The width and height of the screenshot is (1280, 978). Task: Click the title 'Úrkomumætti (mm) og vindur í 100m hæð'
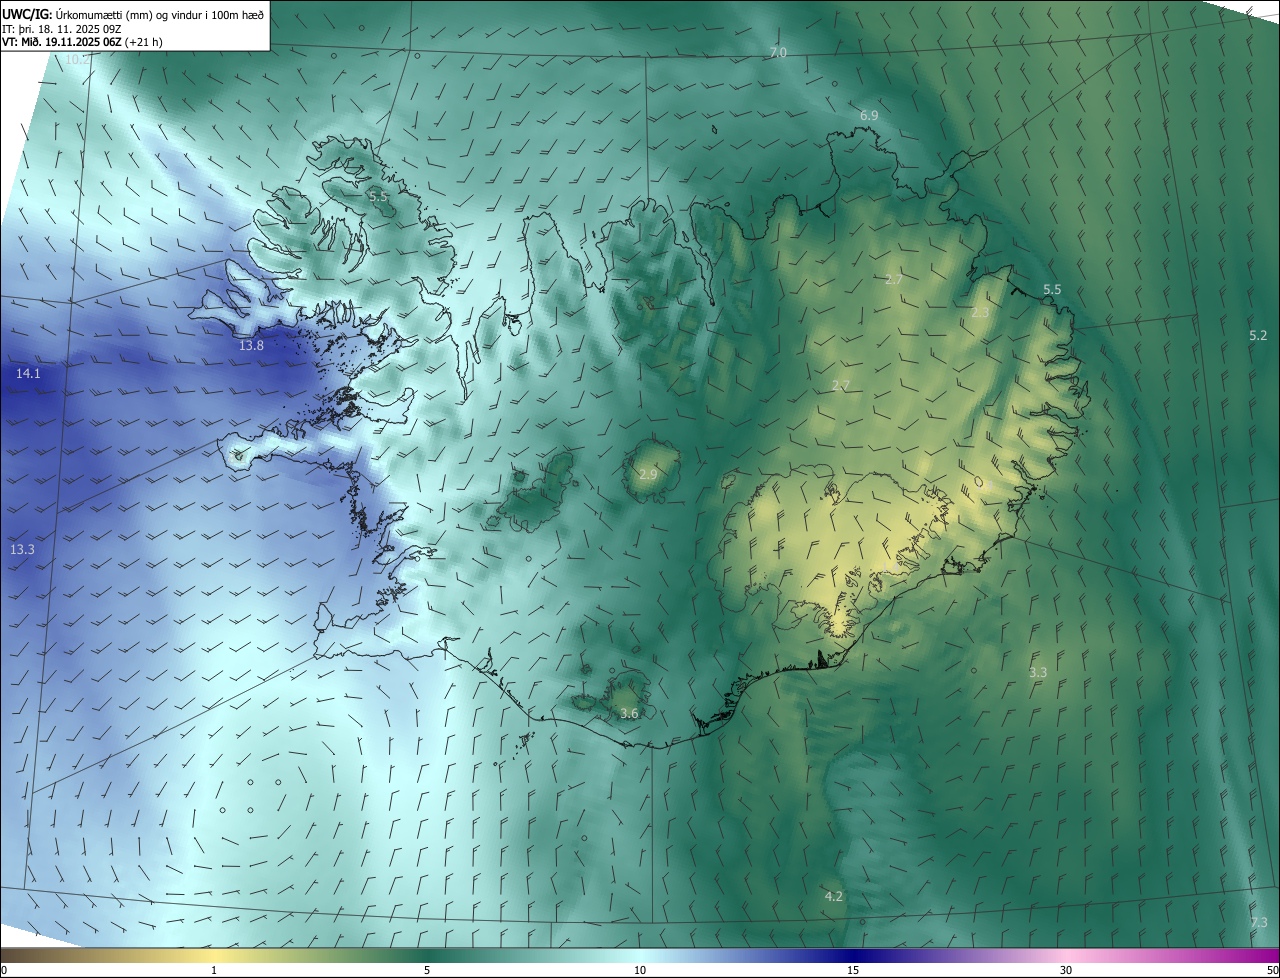pyautogui.click(x=159, y=13)
